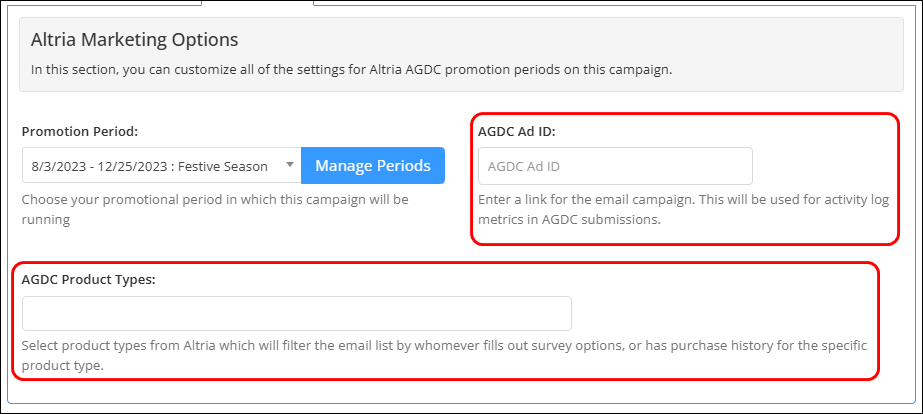
Task: Click the arrow on the Festive Season selector
Action: coord(290,165)
